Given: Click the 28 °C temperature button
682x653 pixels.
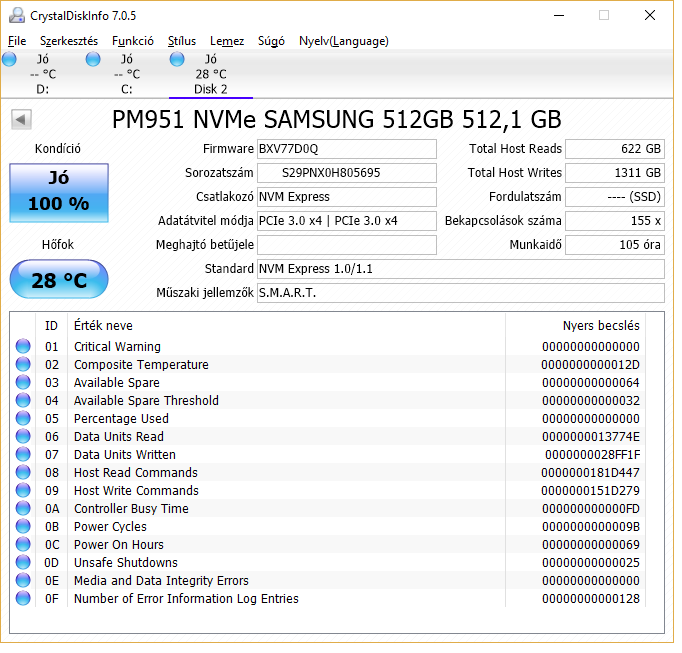Looking at the screenshot, I should coord(59,280).
